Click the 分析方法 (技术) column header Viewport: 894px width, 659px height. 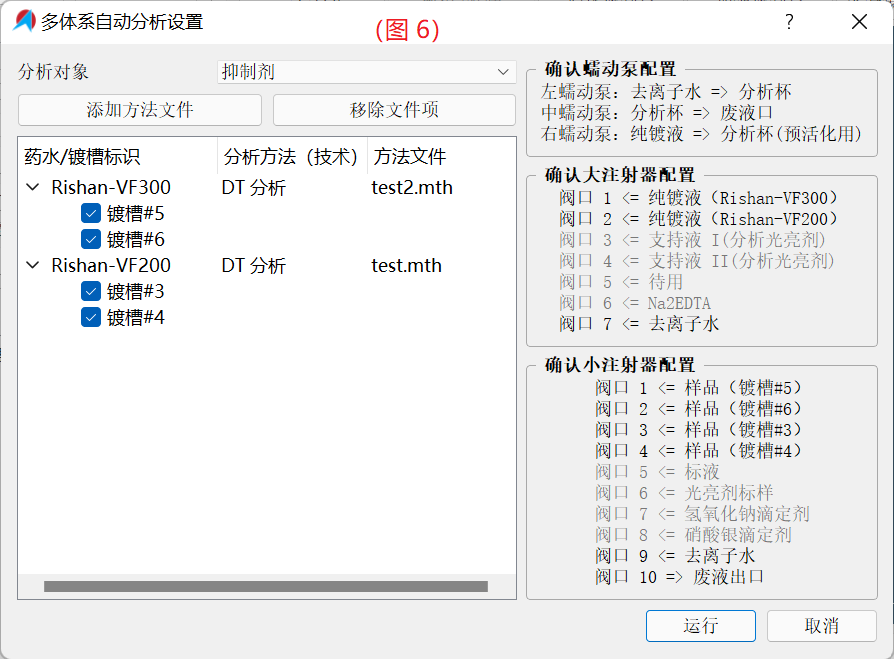click(x=291, y=157)
